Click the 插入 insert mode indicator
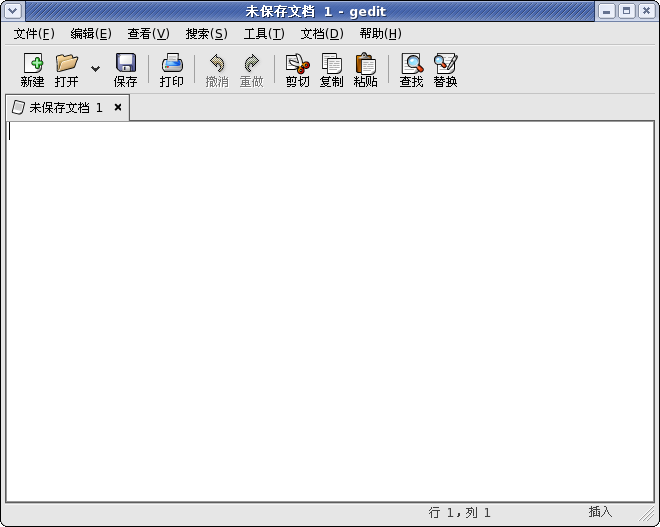 (x=600, y=511)
